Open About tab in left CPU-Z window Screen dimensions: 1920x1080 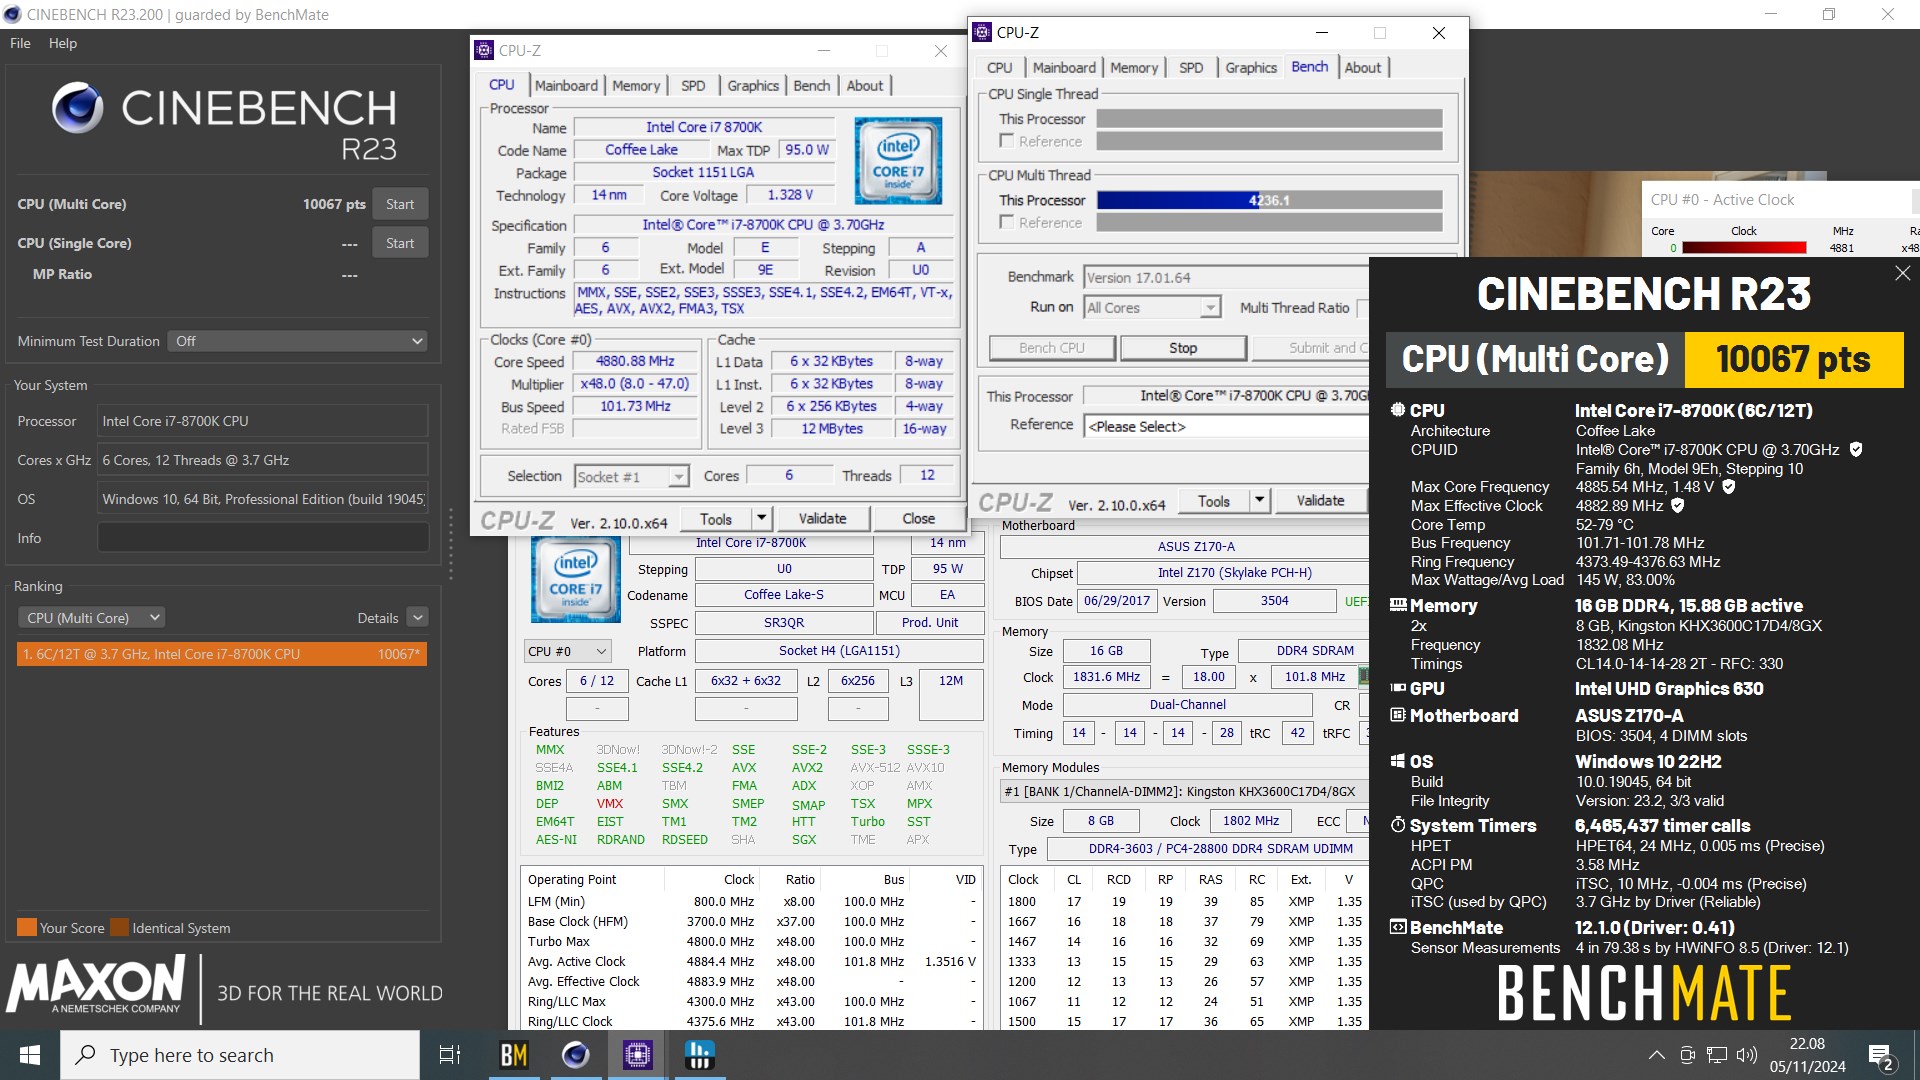click(865, 86)
